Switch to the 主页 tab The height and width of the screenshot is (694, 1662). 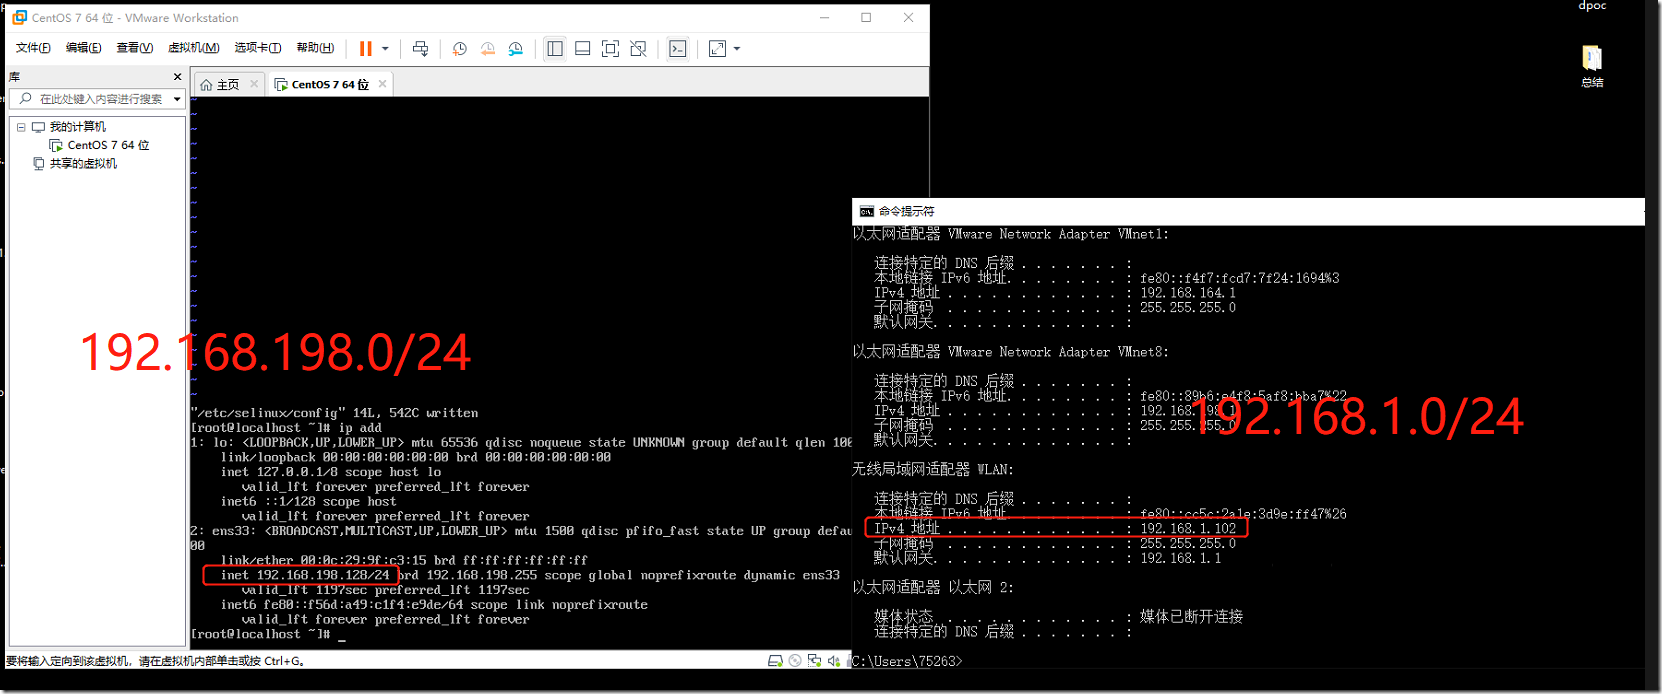pos(221,85)
